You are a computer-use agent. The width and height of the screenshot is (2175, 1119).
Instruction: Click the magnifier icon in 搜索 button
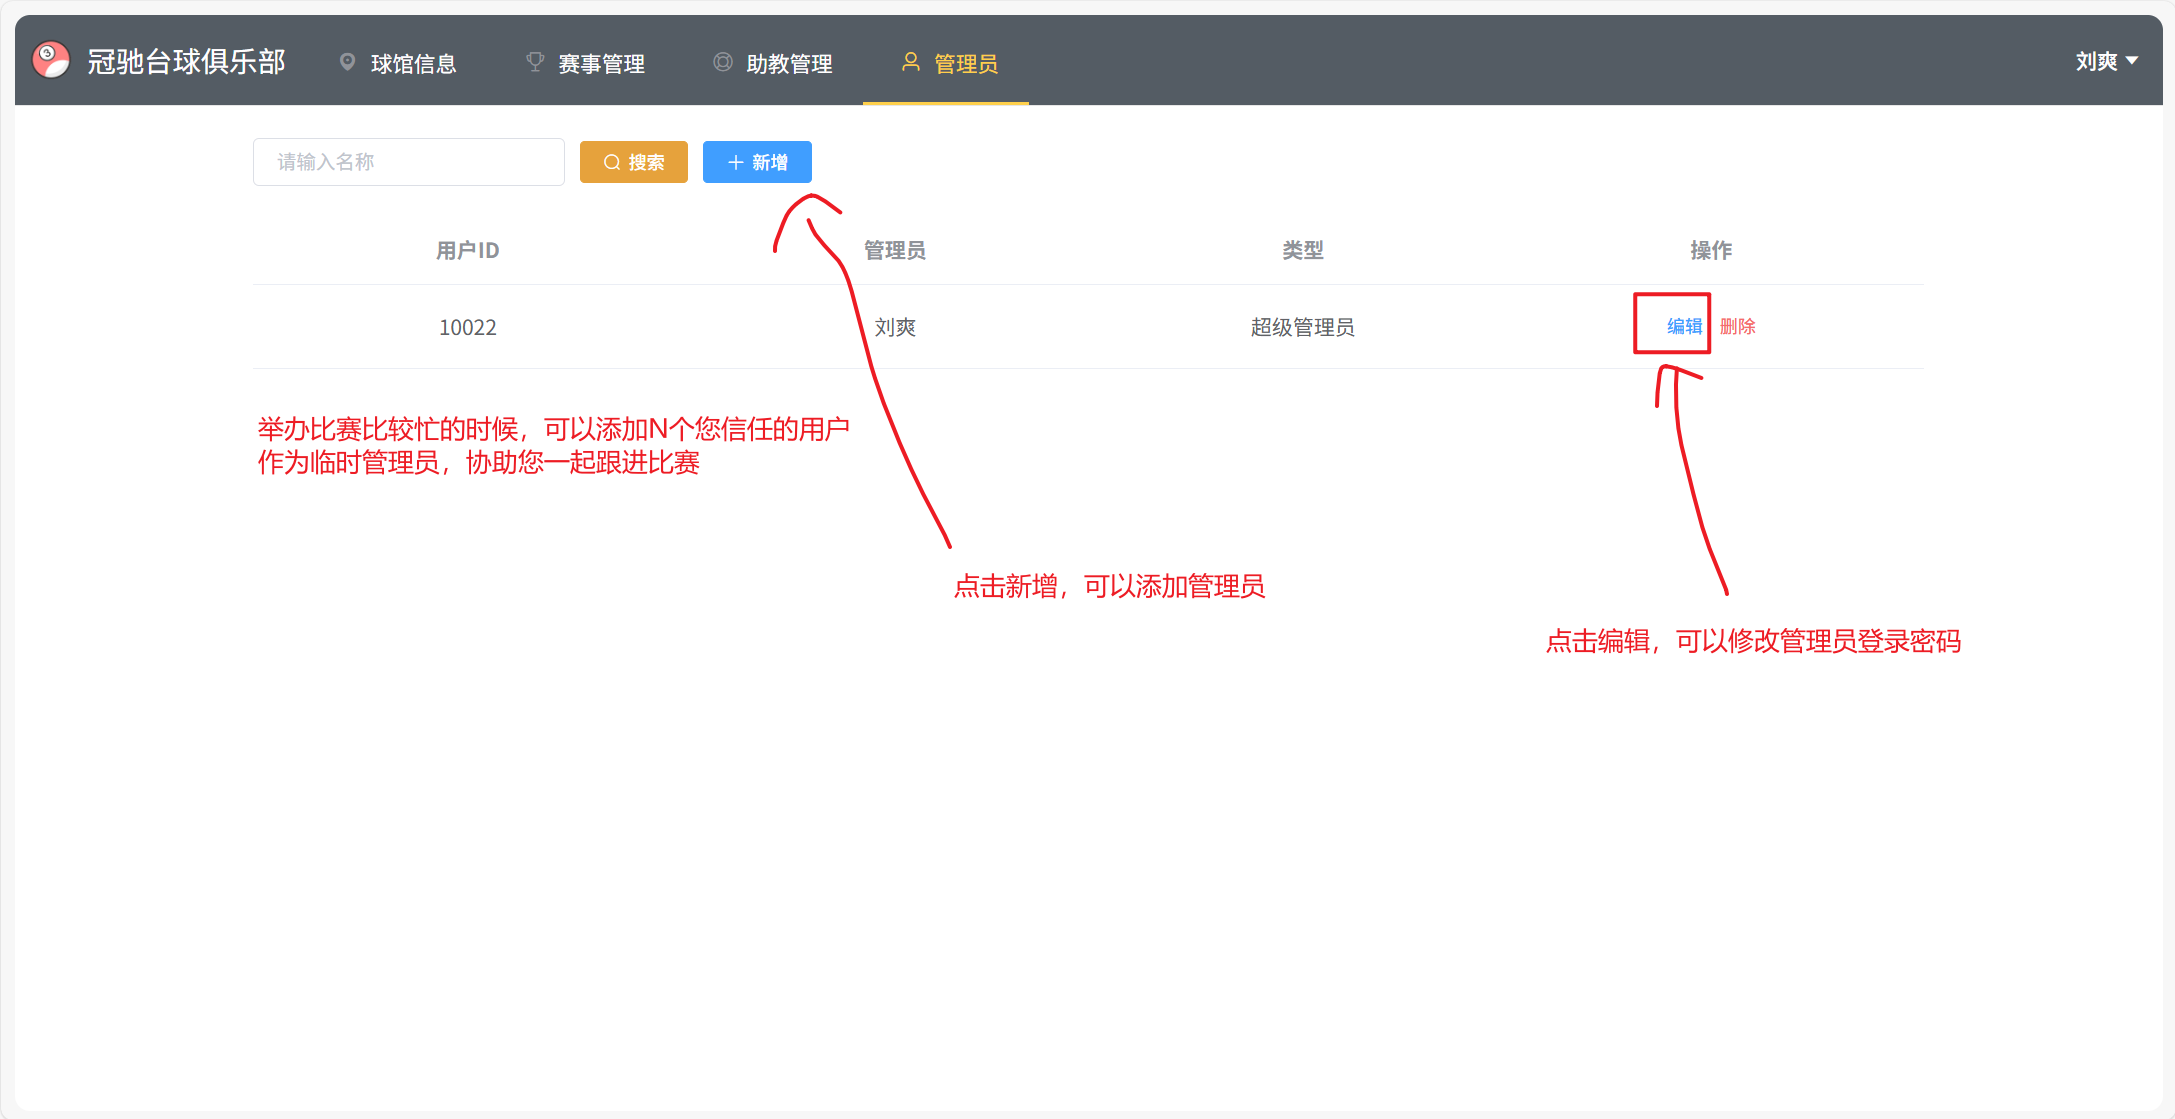click(612, 162)
